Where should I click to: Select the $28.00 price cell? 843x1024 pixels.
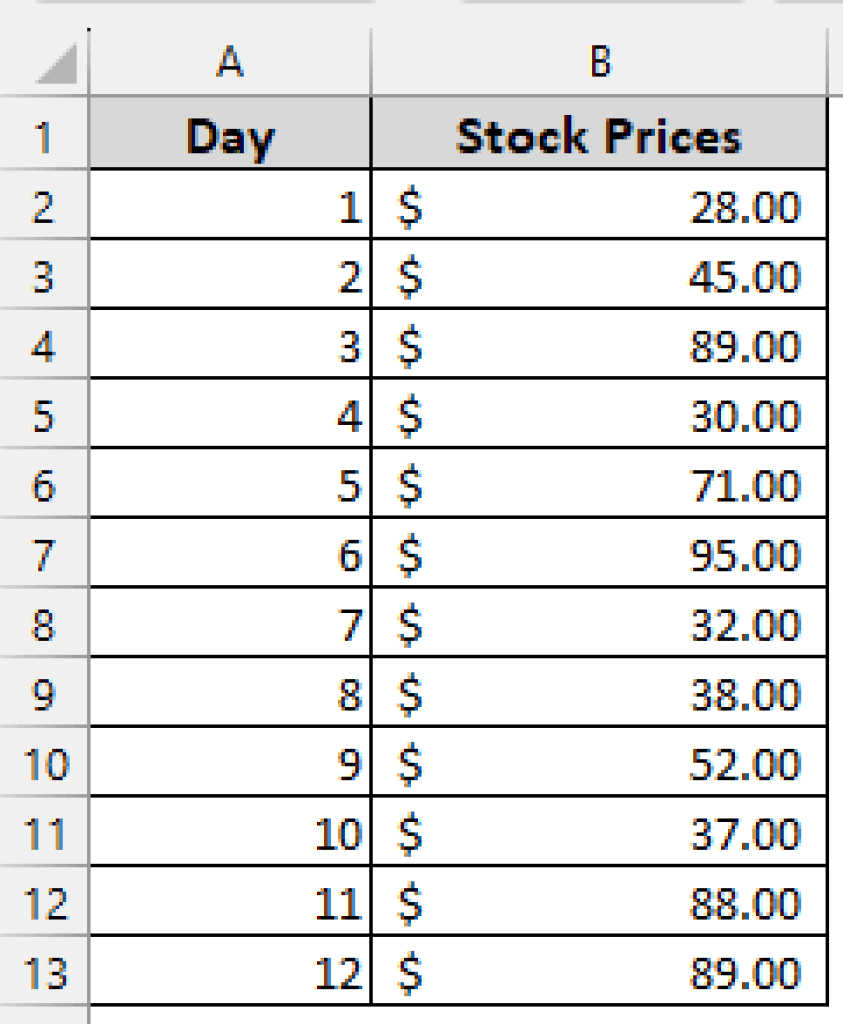coord(600,207)
